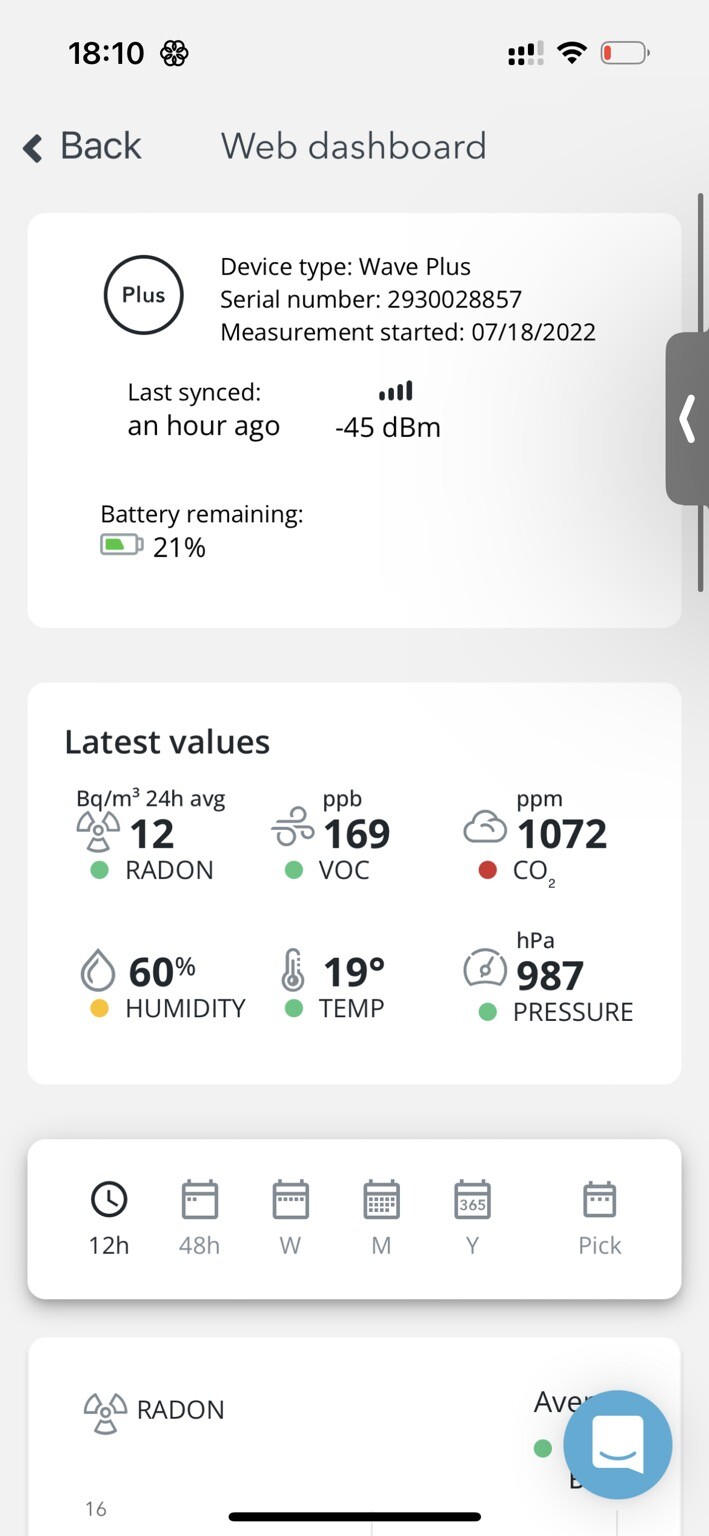Tap the thermometer temperature icon
This screenshot has height=1536, width=709.
pyautogui.click(x=292, y=970)
